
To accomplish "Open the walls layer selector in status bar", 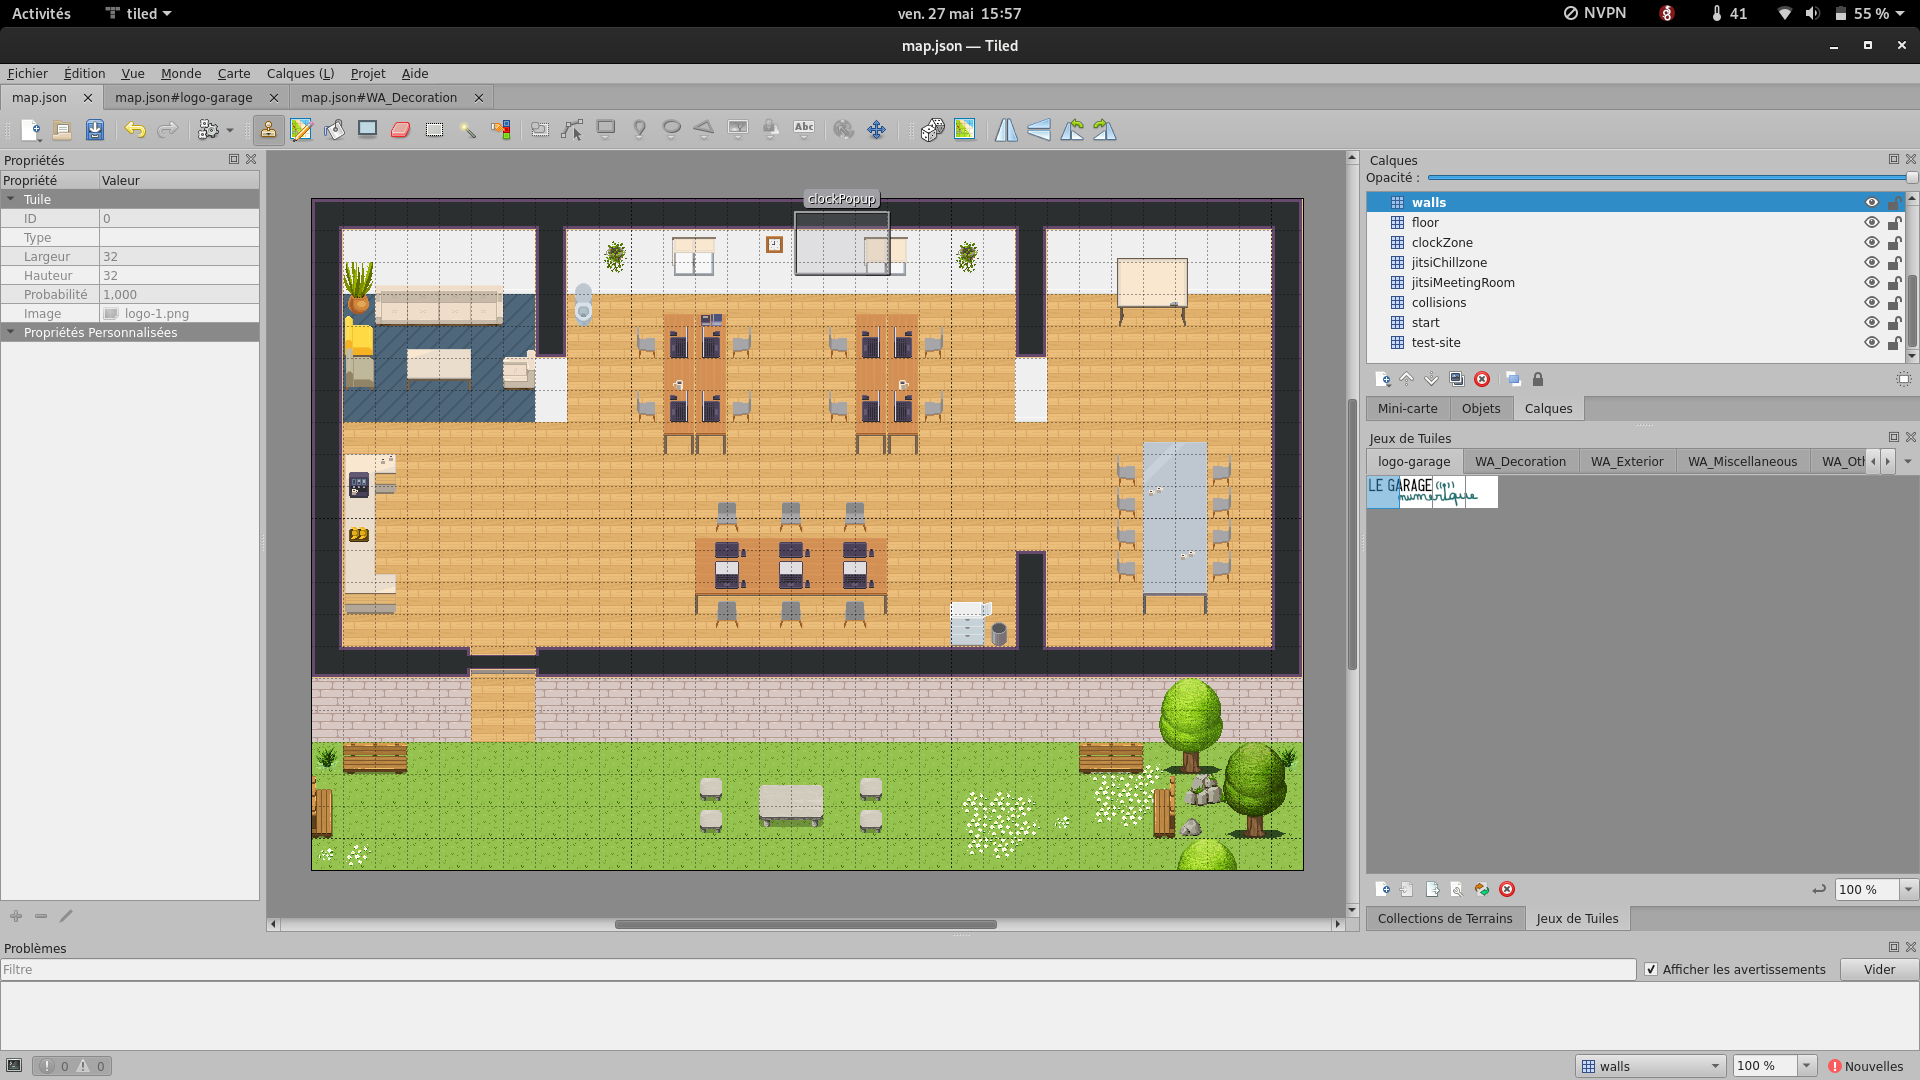I will pyautogui.click(x=1652, y=1066).
